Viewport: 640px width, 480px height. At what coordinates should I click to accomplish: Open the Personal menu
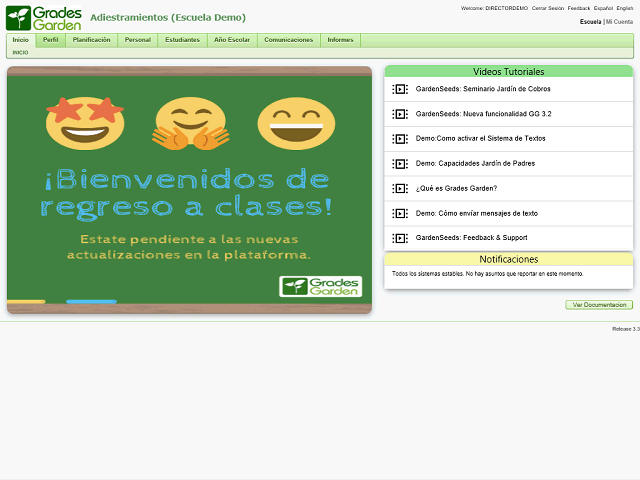pyautogui.click(x=138, y=40)
